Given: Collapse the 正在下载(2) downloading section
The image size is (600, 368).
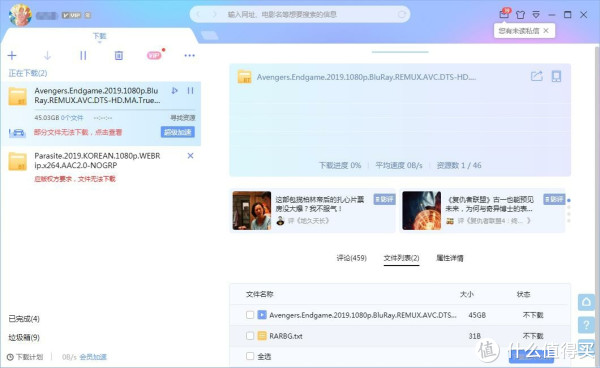Looking at the screenshot, I should [28, 73].
